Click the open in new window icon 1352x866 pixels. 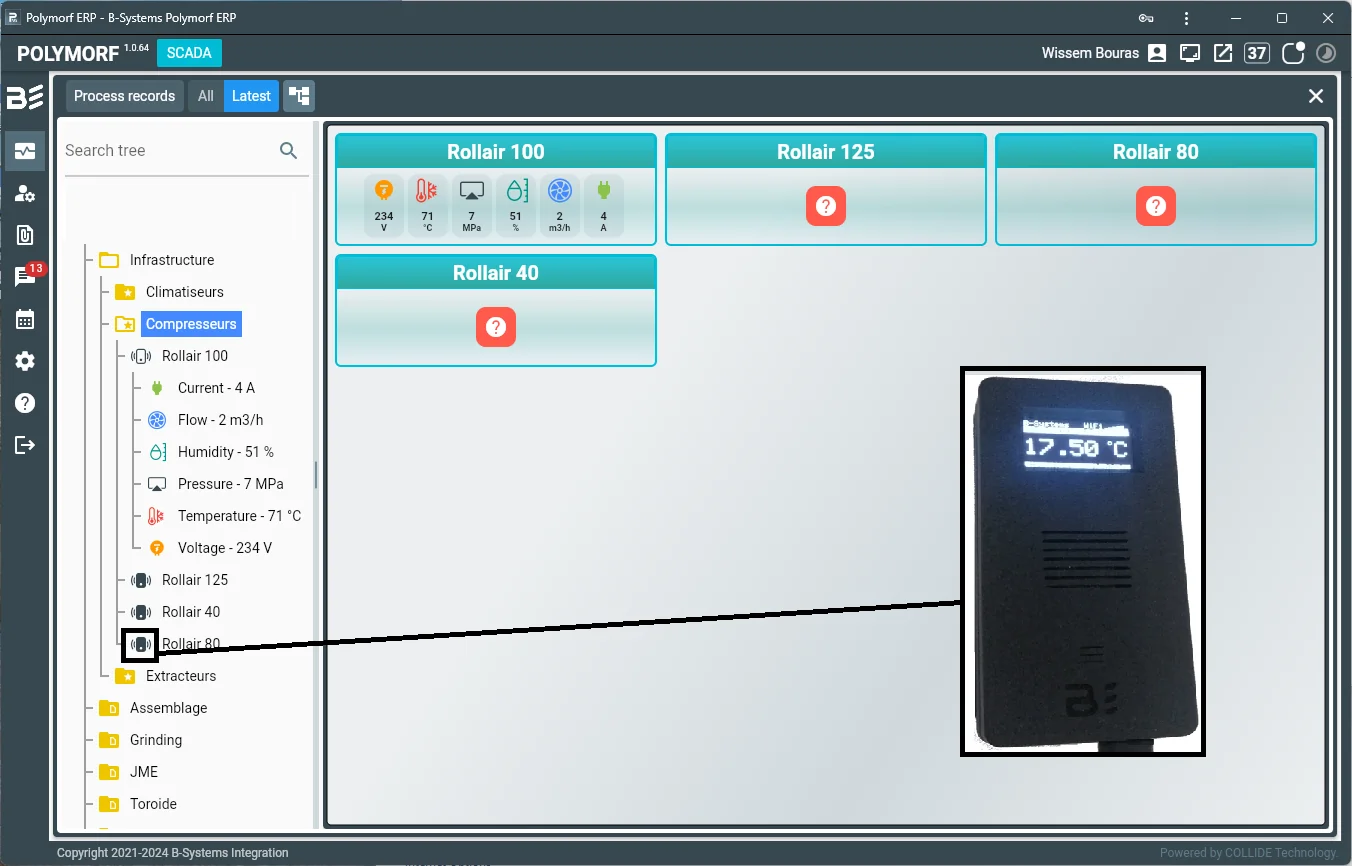tap(1223, 53)
